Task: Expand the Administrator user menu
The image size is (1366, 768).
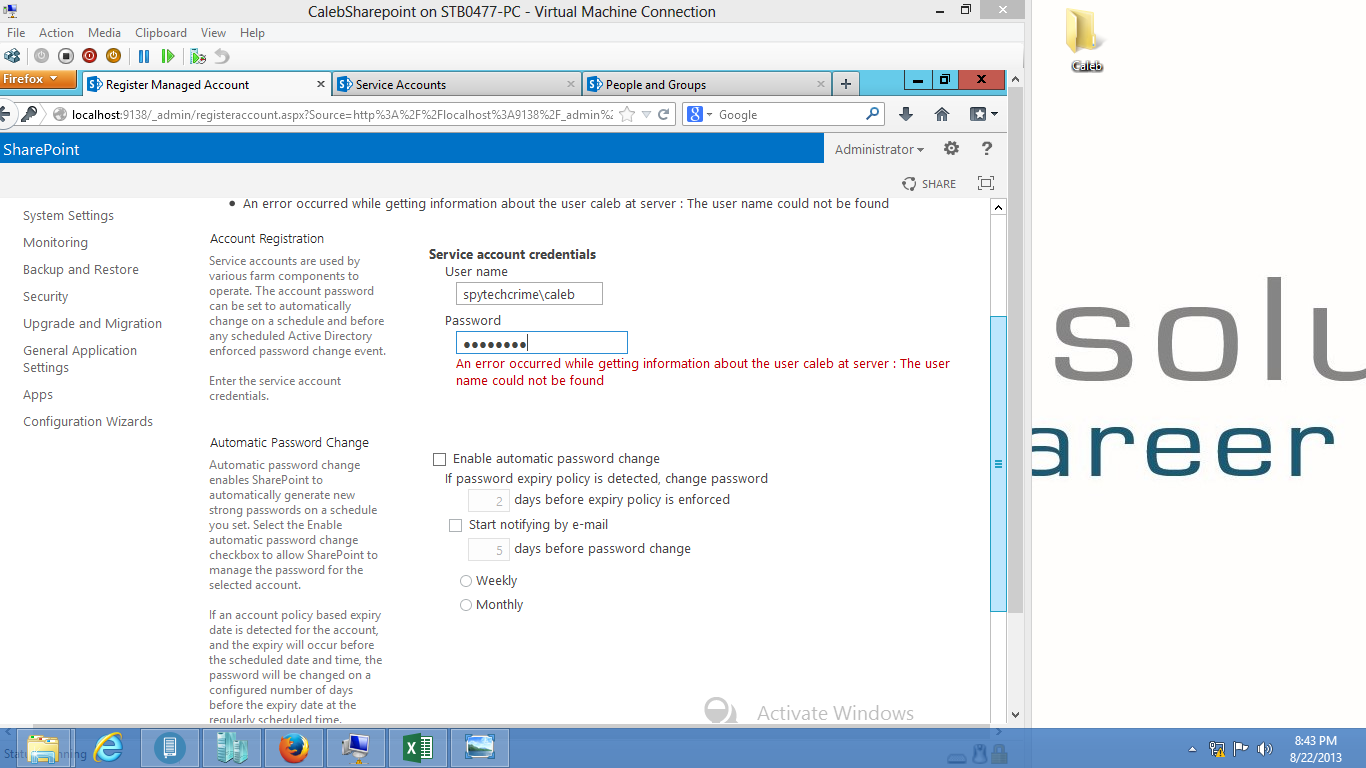Action: coord(879,149)
